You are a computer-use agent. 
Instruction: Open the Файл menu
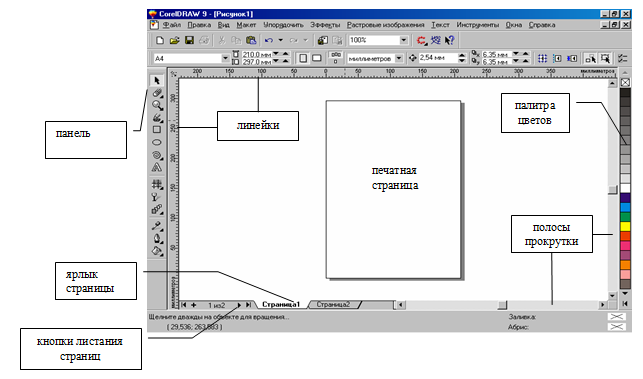pyautogui.click(x=171, y=25)
